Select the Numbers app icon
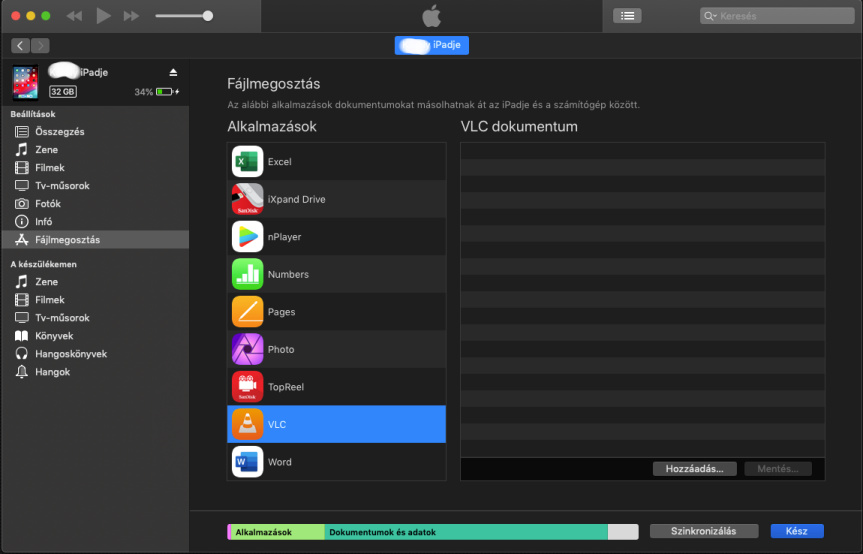This screenshot has width=863, height=554. pos(247,274)
